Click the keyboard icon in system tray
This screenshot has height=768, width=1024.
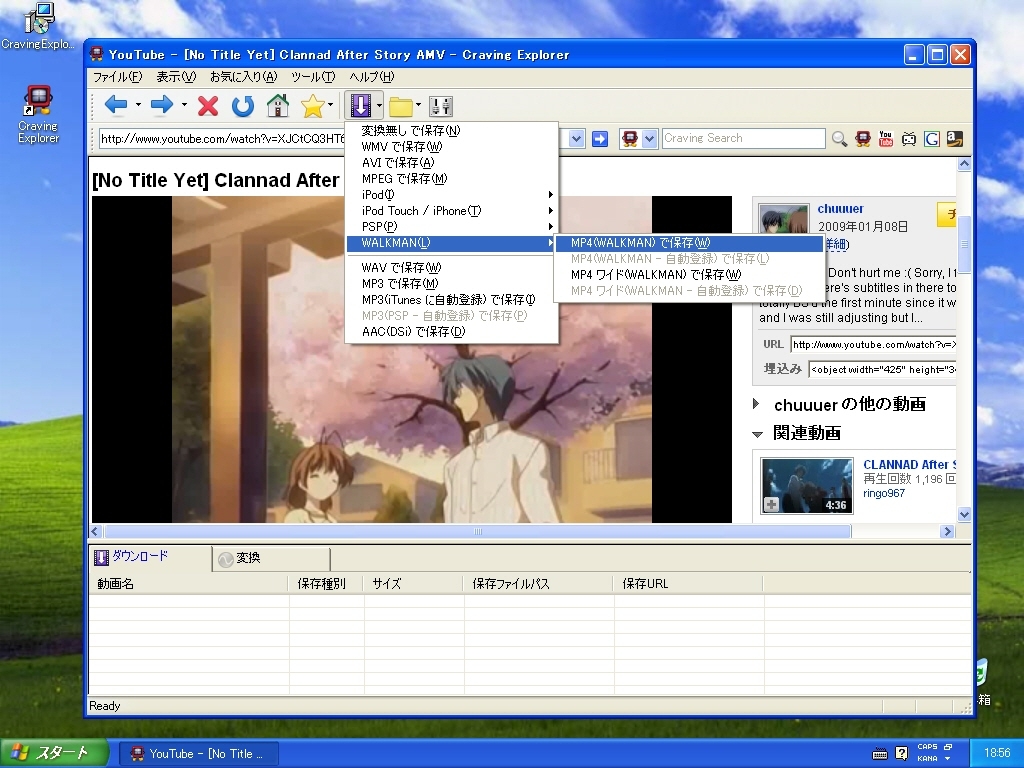pos(880,754)
